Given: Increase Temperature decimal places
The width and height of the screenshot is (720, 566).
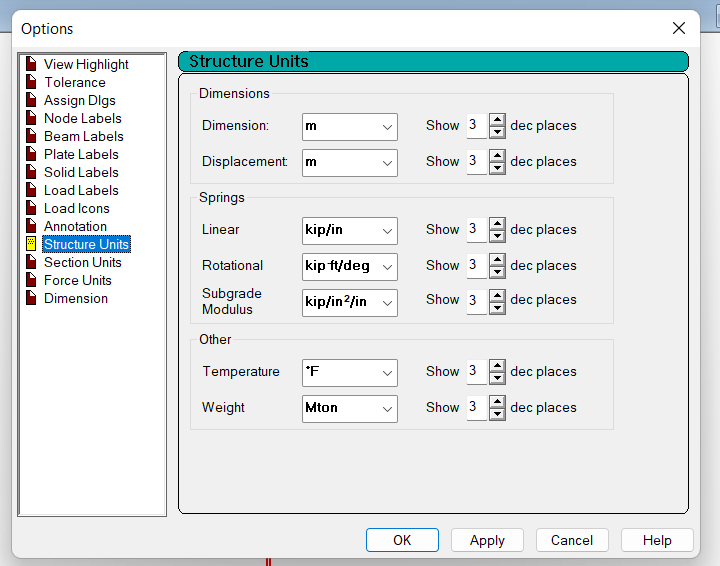Looking at the screenshot, I should pyautogui.click(x=497, y=365).
